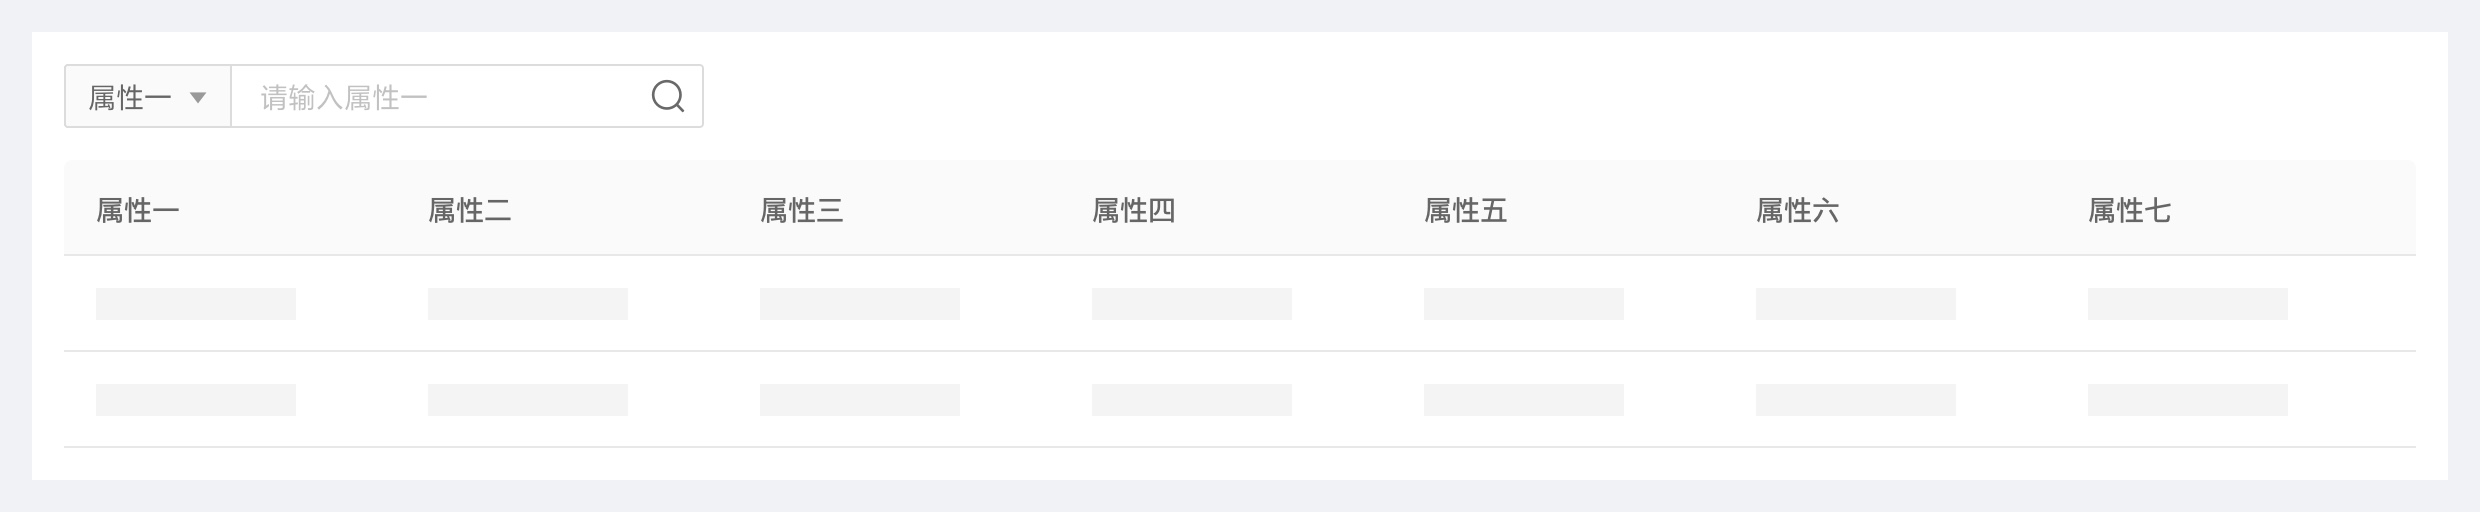
Task: Click the 属性一 column header
Action: (138, 211)
